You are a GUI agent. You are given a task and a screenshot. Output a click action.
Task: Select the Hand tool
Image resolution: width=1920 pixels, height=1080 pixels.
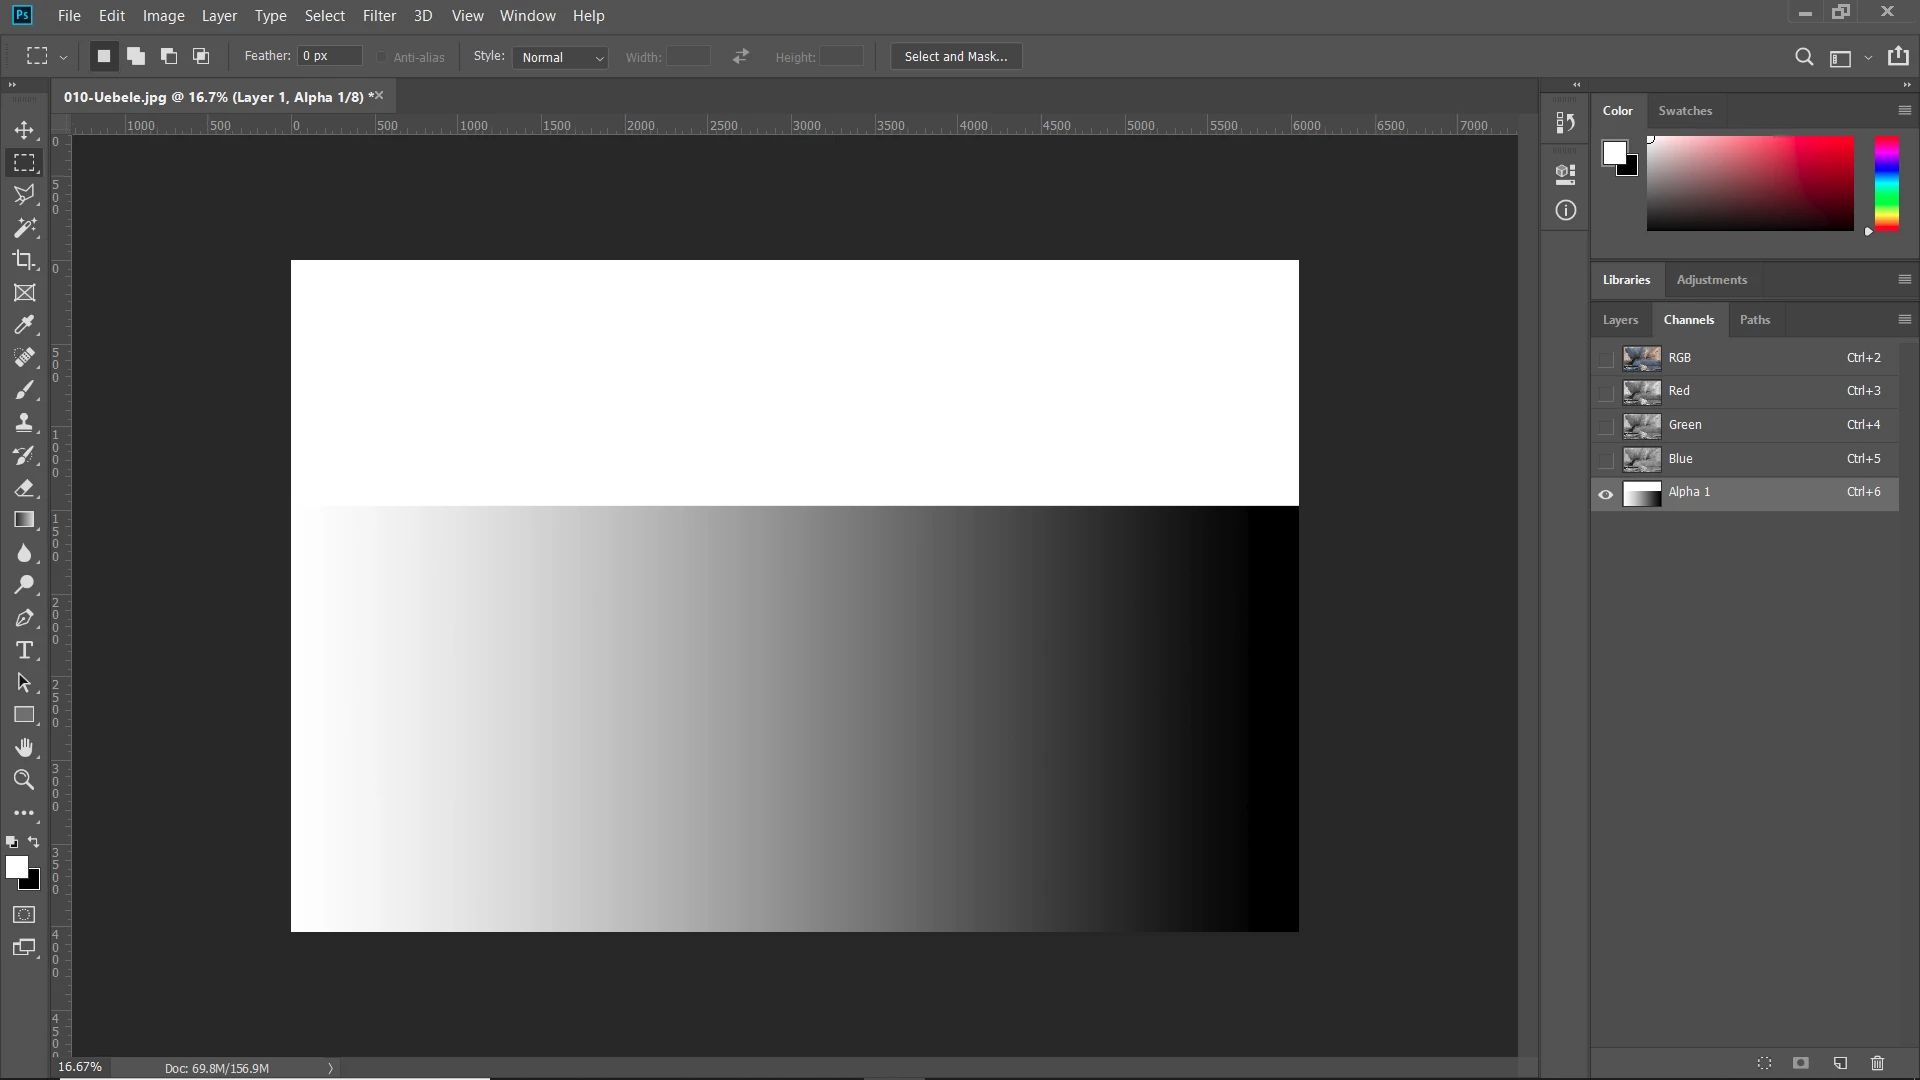click(x=24, y=748)
